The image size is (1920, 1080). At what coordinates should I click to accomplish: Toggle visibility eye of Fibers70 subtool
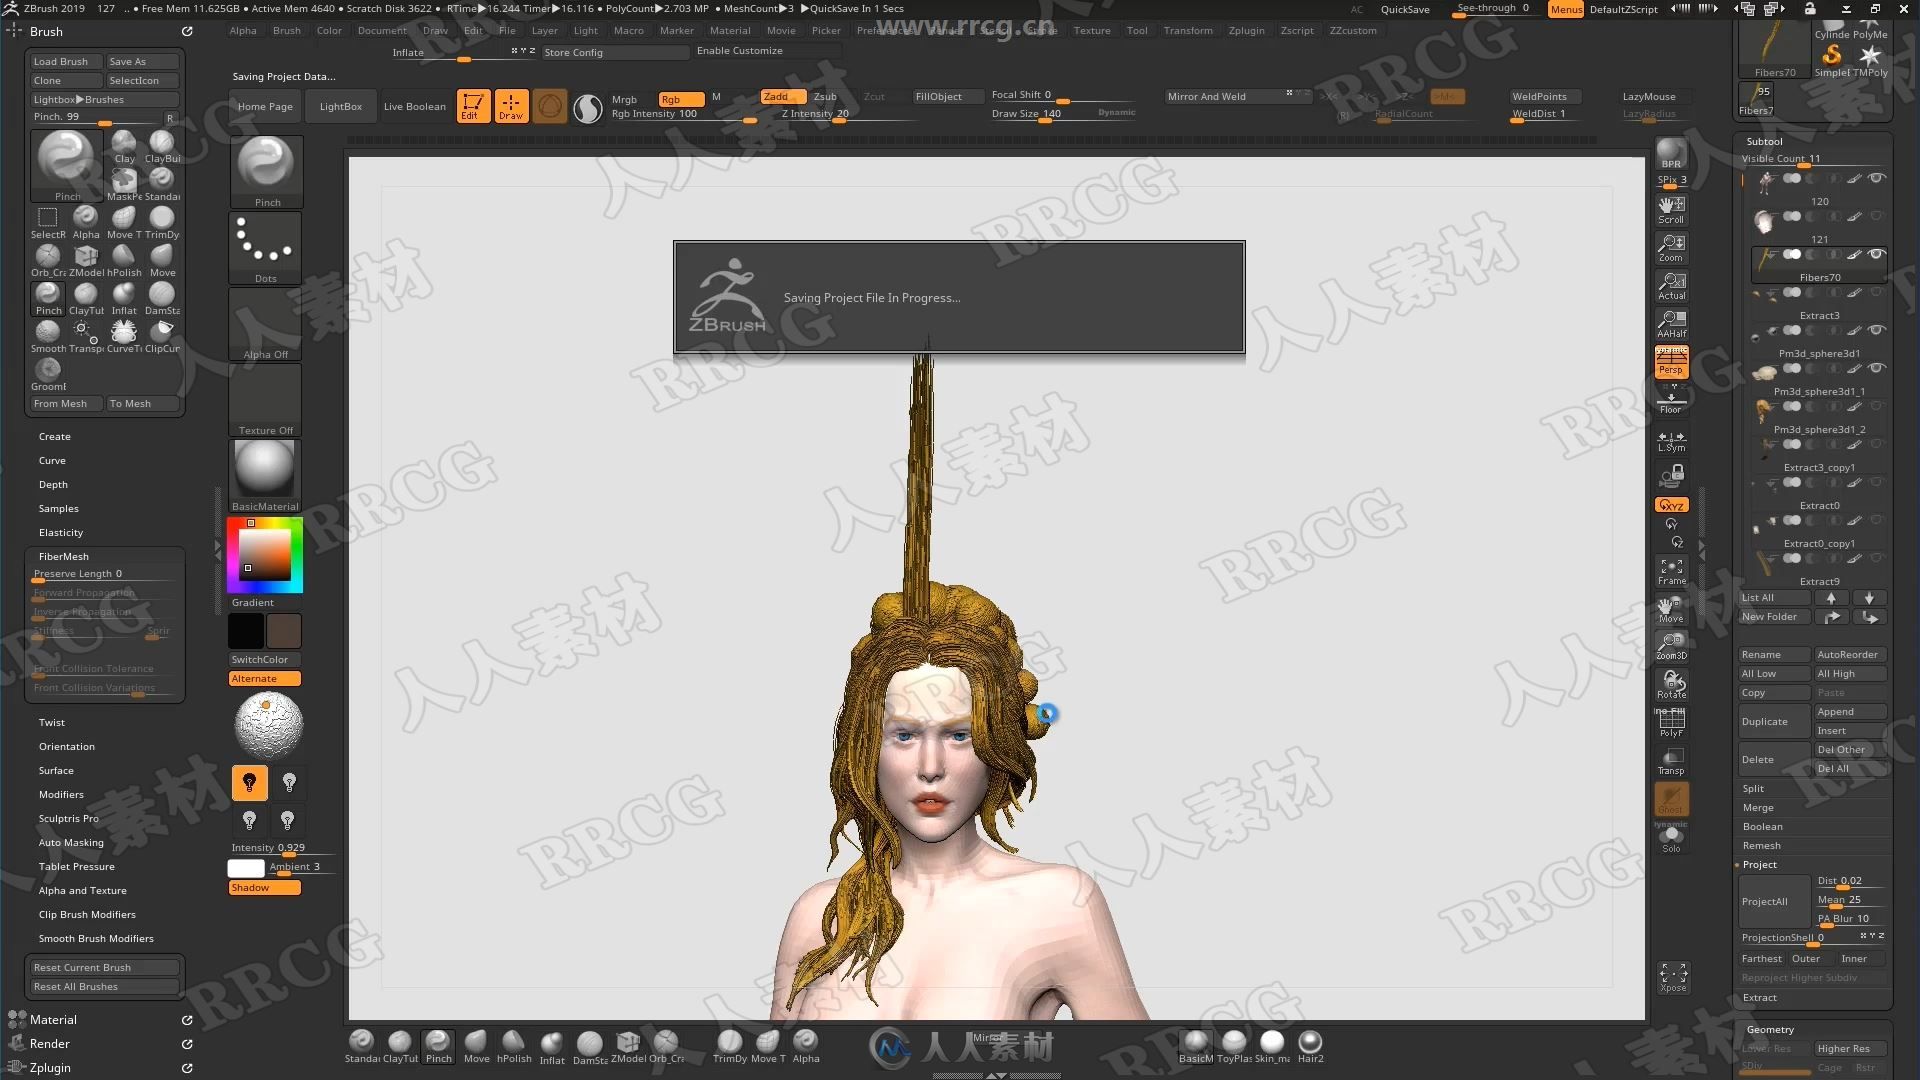coord(1877,254)
